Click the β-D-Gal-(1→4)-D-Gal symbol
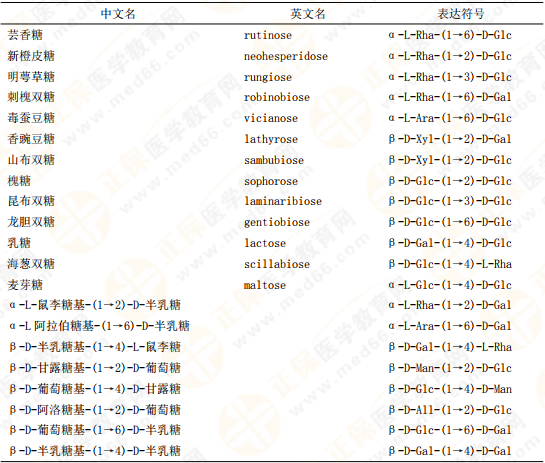The height and width of the screenshot is (463, 545). [450, 451]
